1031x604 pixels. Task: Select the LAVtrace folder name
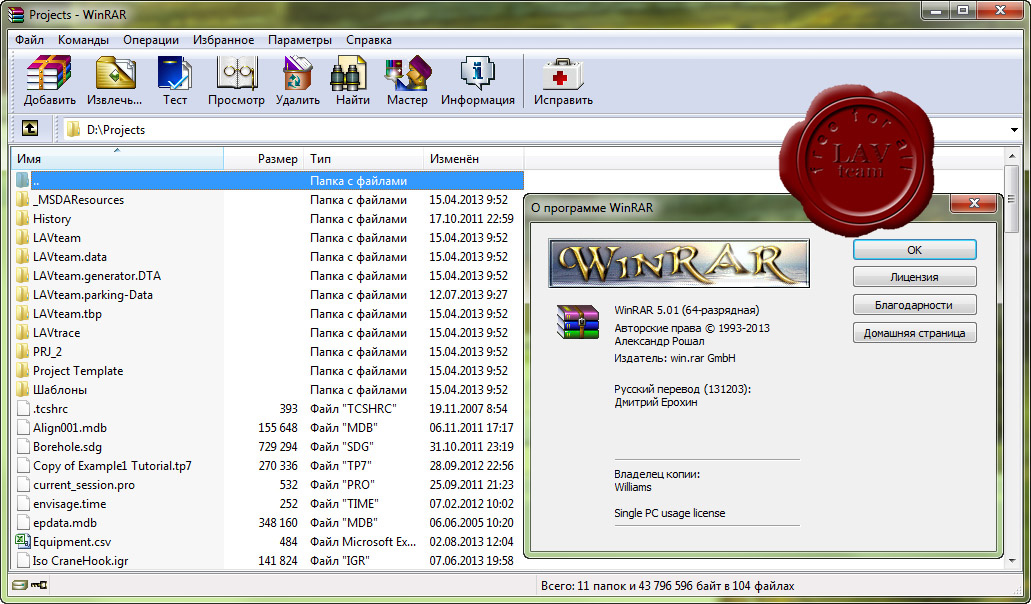point(57,333)
